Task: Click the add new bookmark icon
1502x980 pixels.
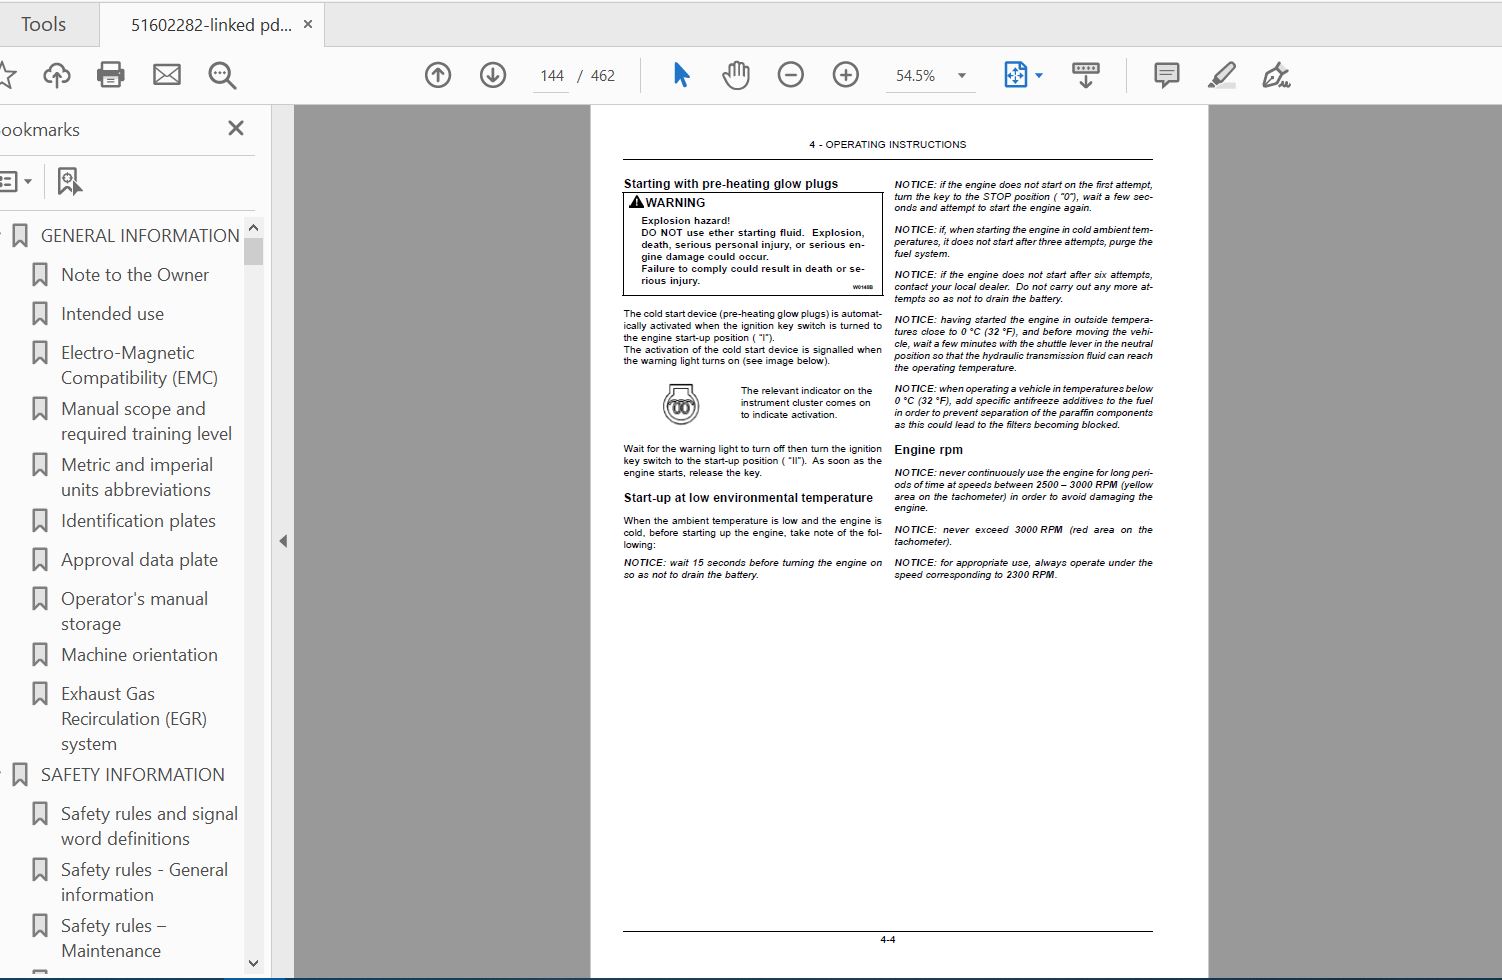Action: (69, 181)
